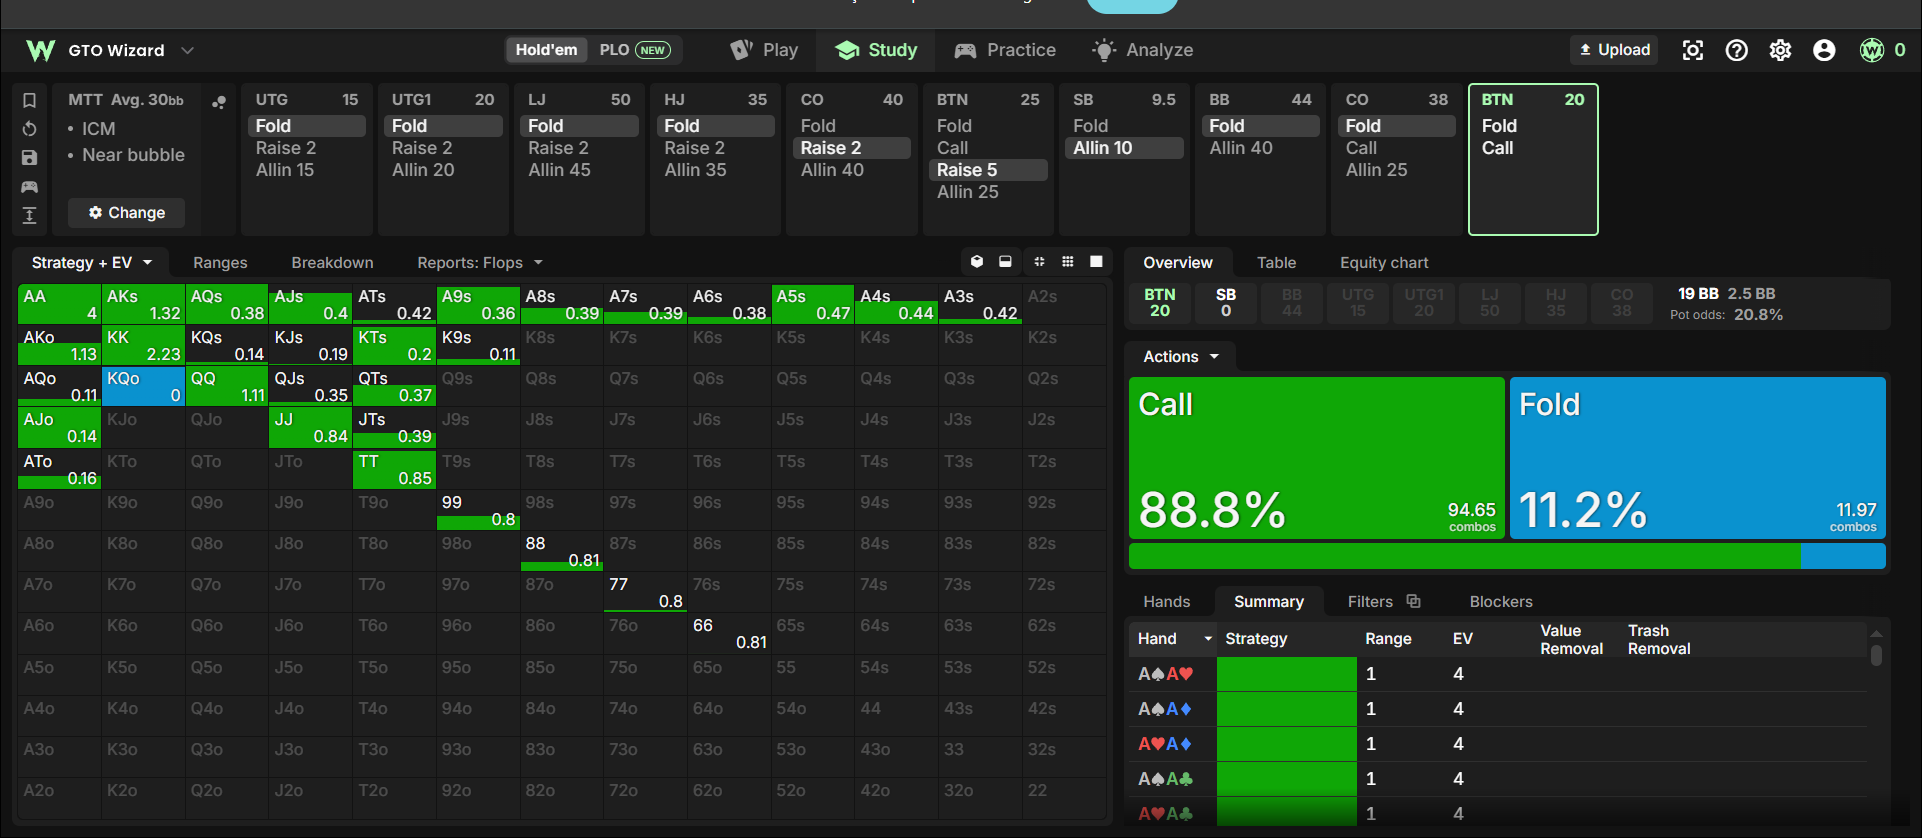Open settings gear in top bar
1922x838 pixels.
(1781, 50)
